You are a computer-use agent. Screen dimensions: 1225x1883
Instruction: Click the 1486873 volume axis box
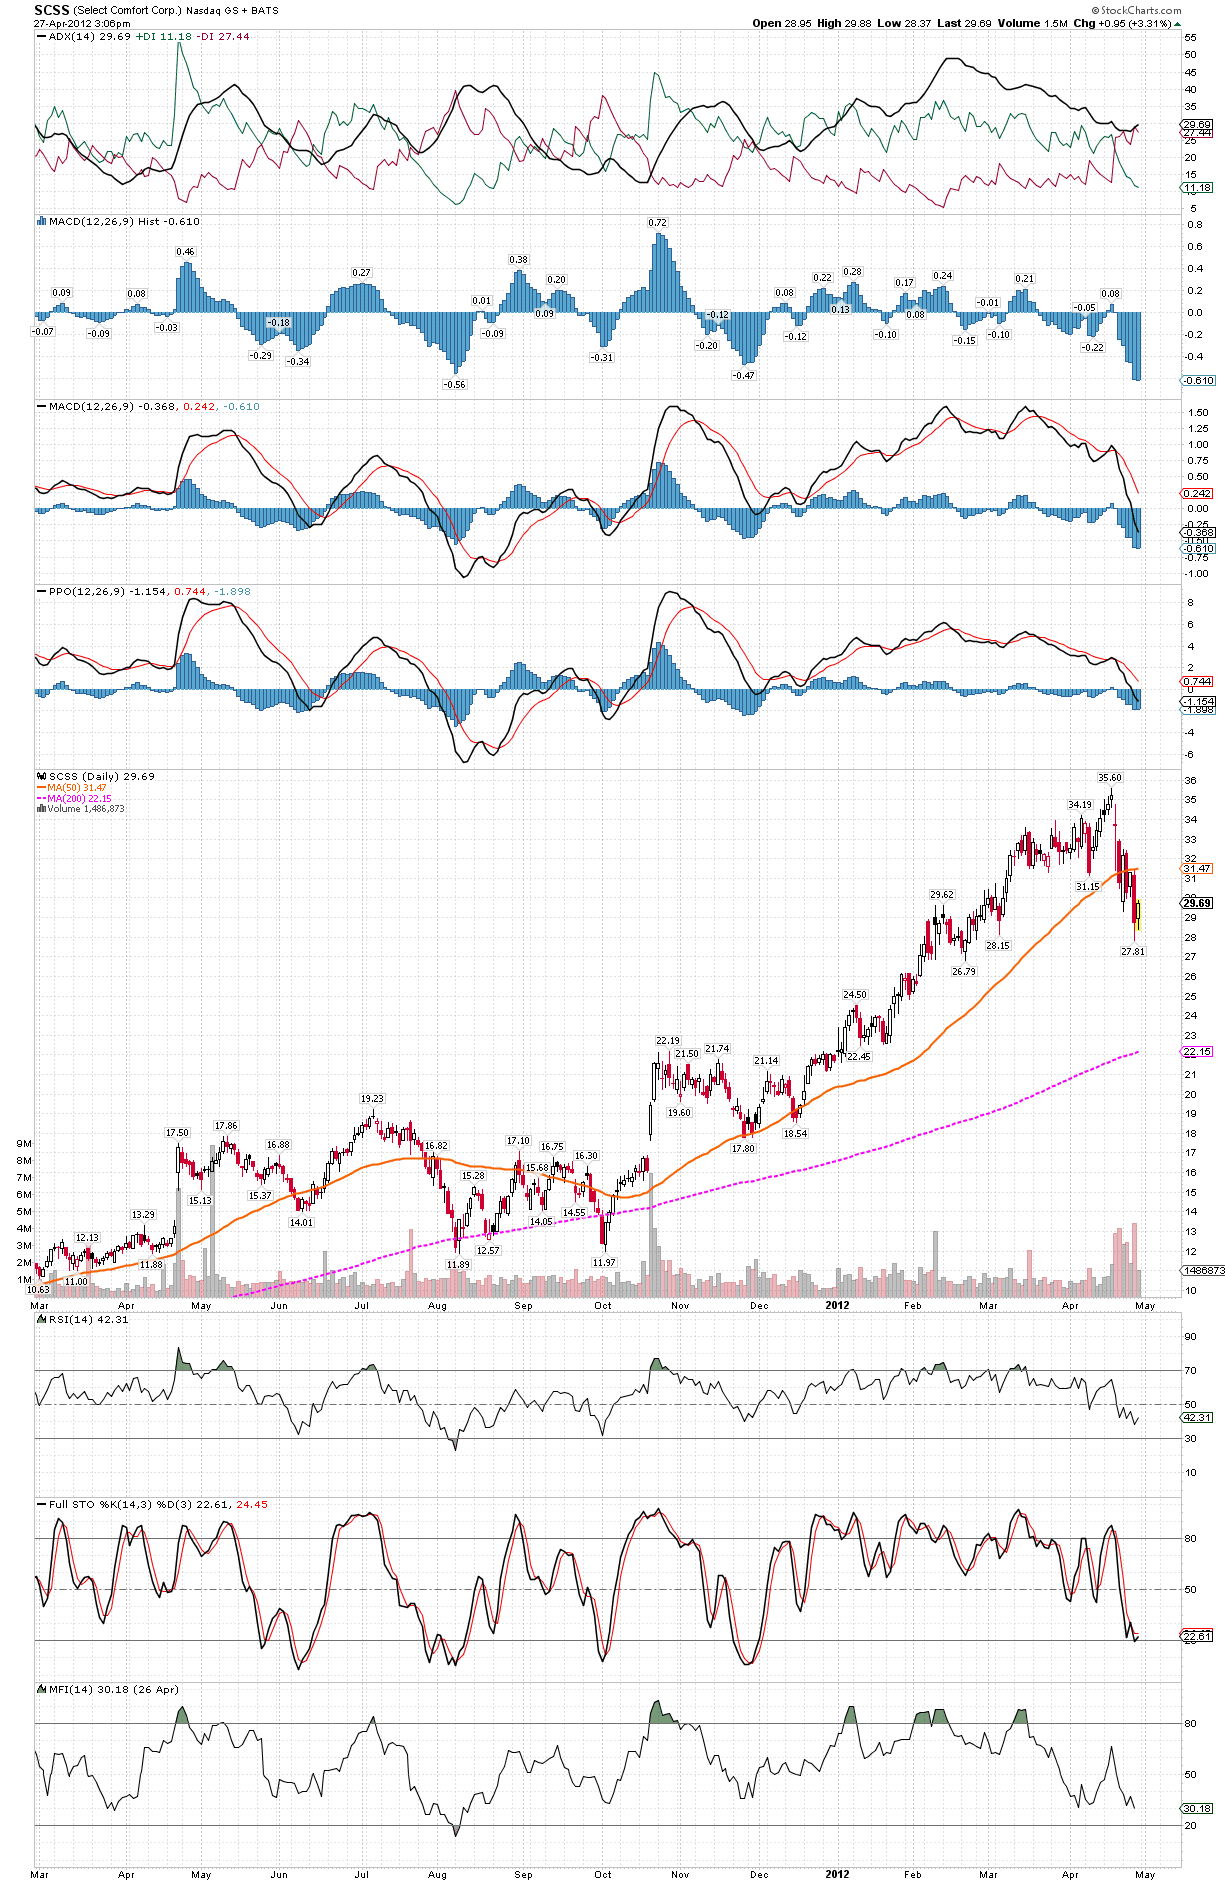(1203, 1270)
